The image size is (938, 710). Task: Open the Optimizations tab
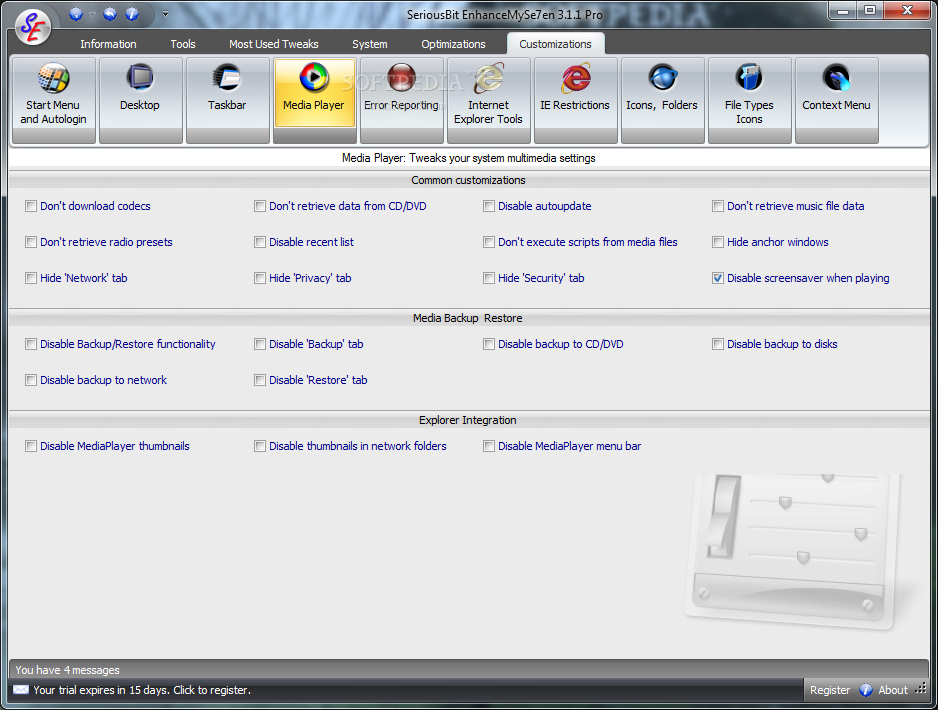(453, 44)
